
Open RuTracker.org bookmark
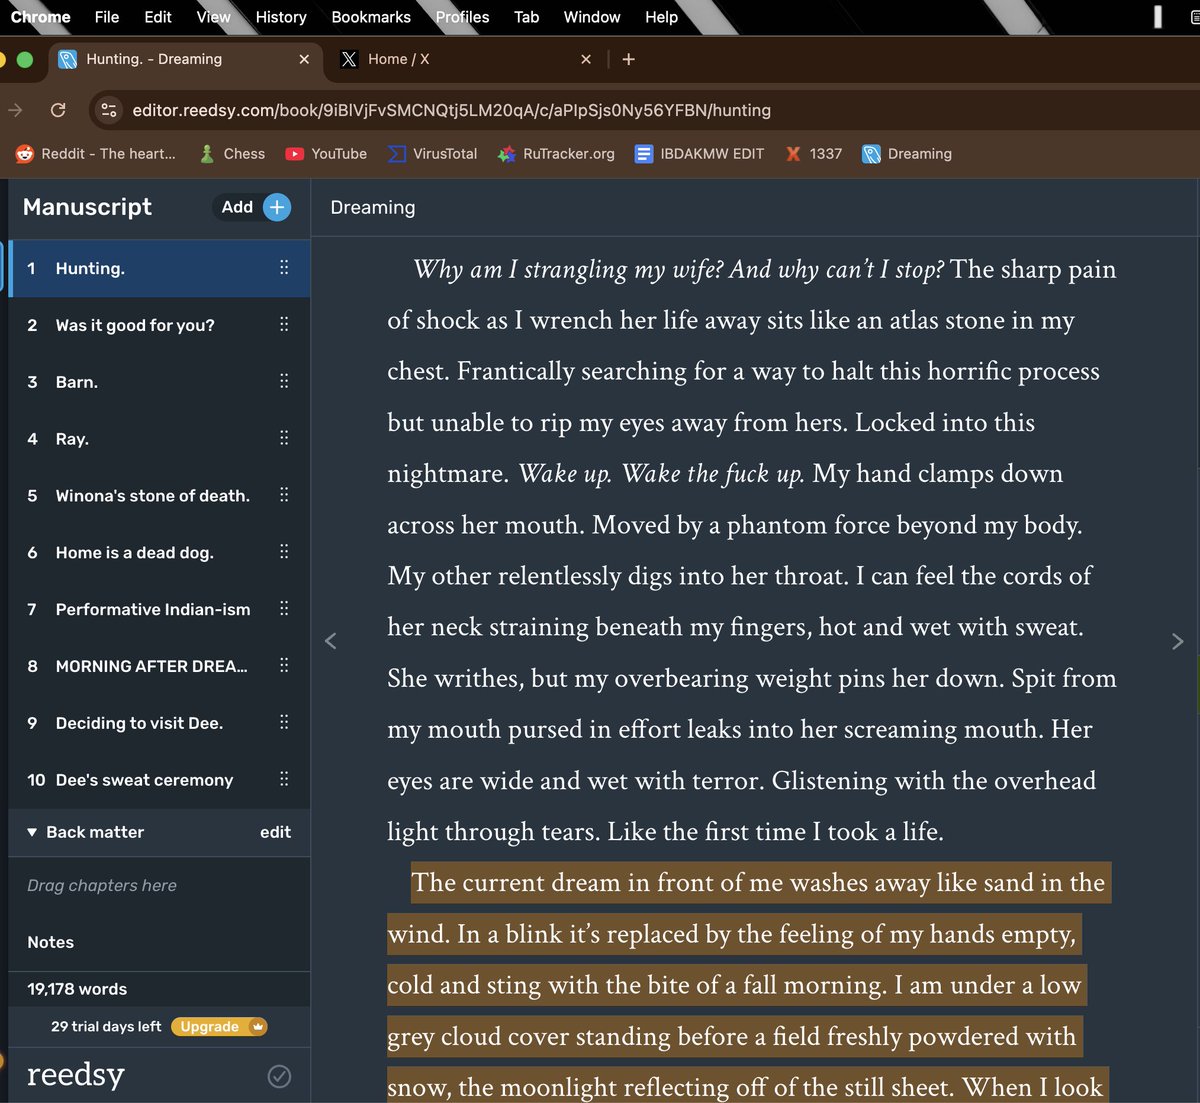tap(556, 154)
